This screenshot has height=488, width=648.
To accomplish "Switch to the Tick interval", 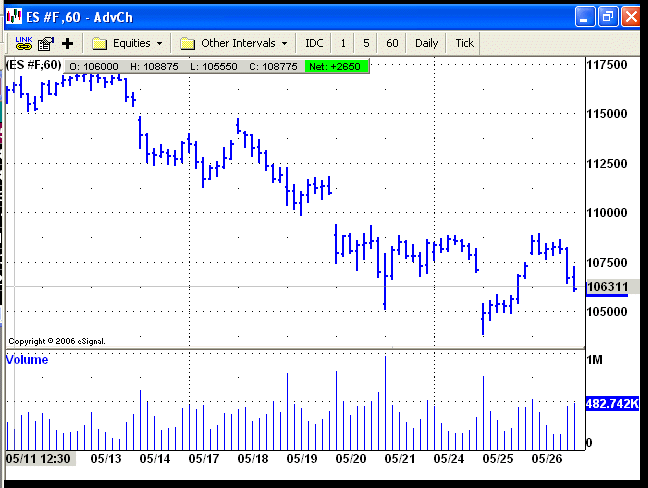I will [x=465, y=43].
